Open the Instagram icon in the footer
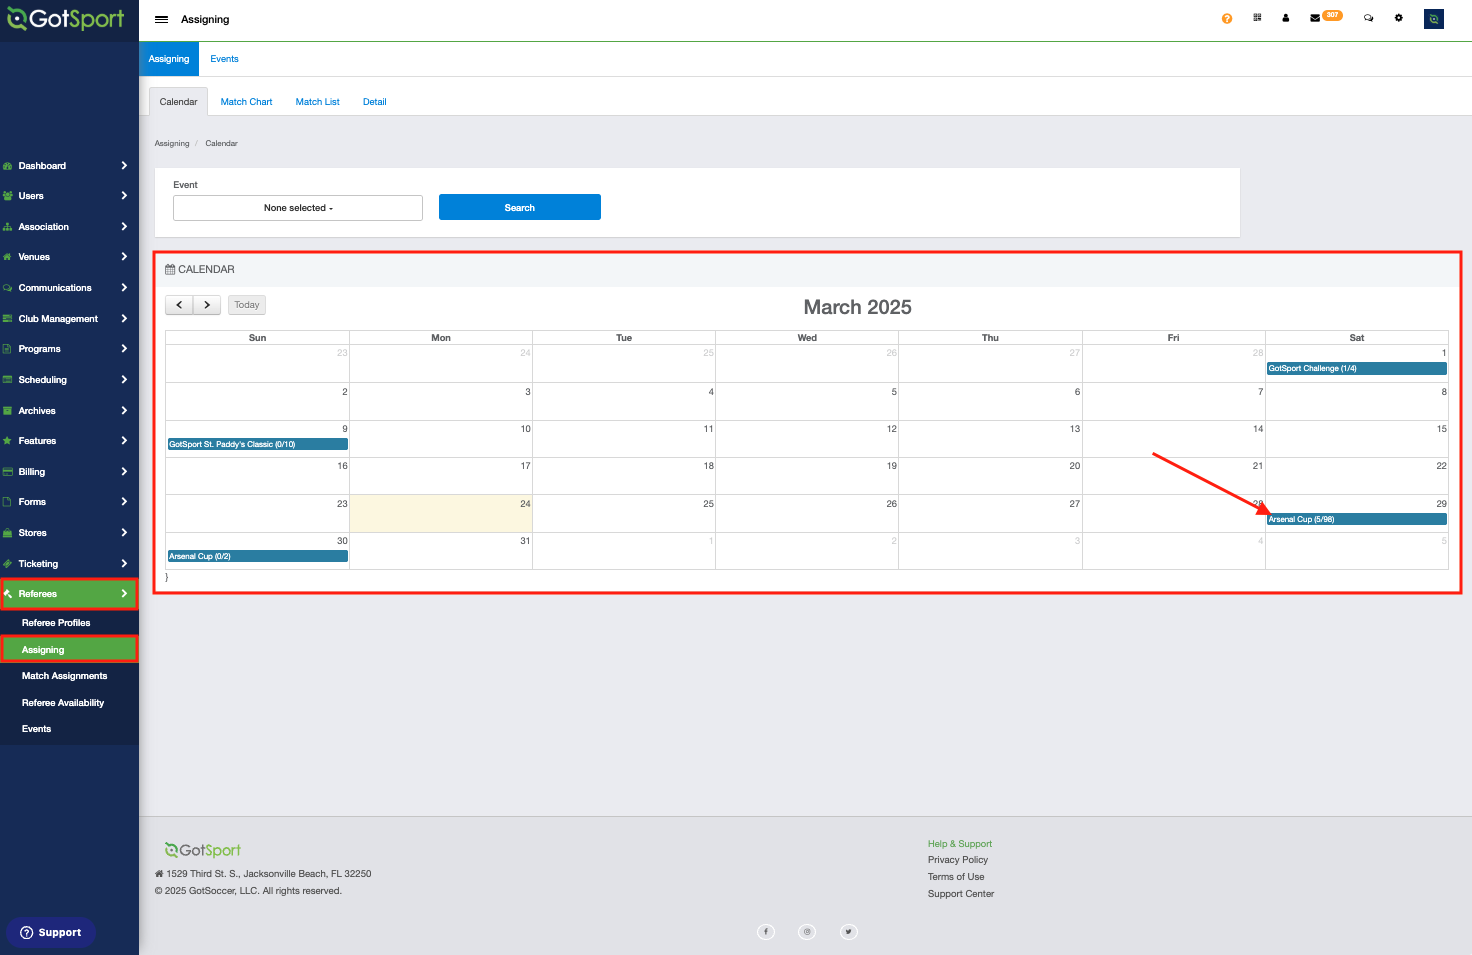1472x955 pixels. tap(807, 932)
